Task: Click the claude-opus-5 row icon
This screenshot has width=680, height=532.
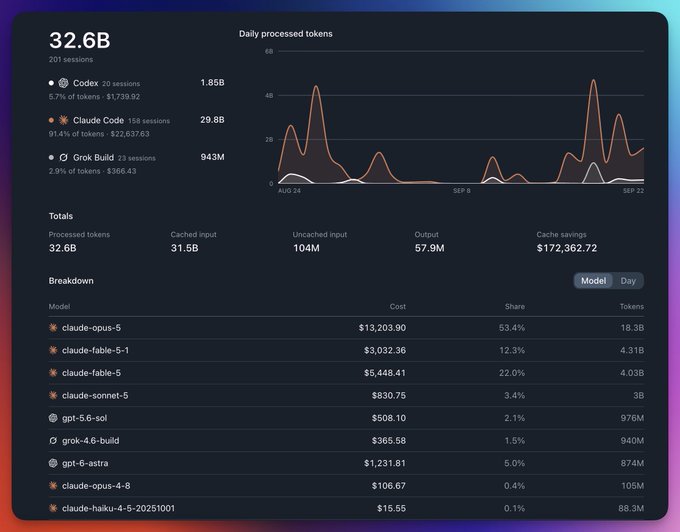Action: coord(53,328)
